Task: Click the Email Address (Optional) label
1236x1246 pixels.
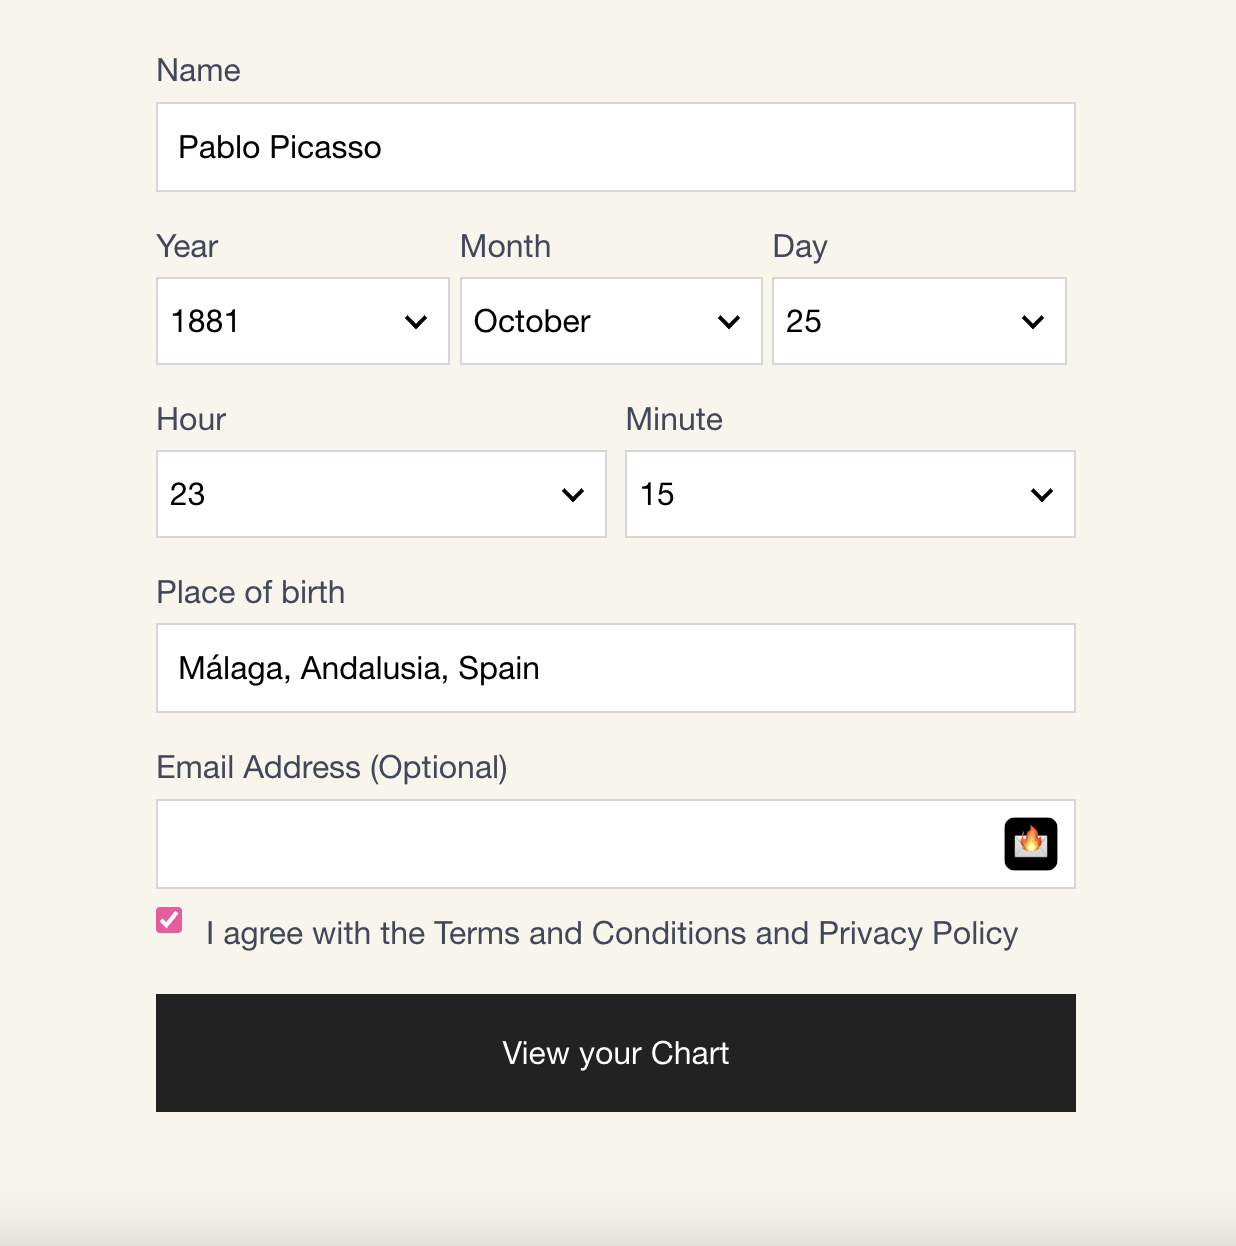Action: coord(332,767)
